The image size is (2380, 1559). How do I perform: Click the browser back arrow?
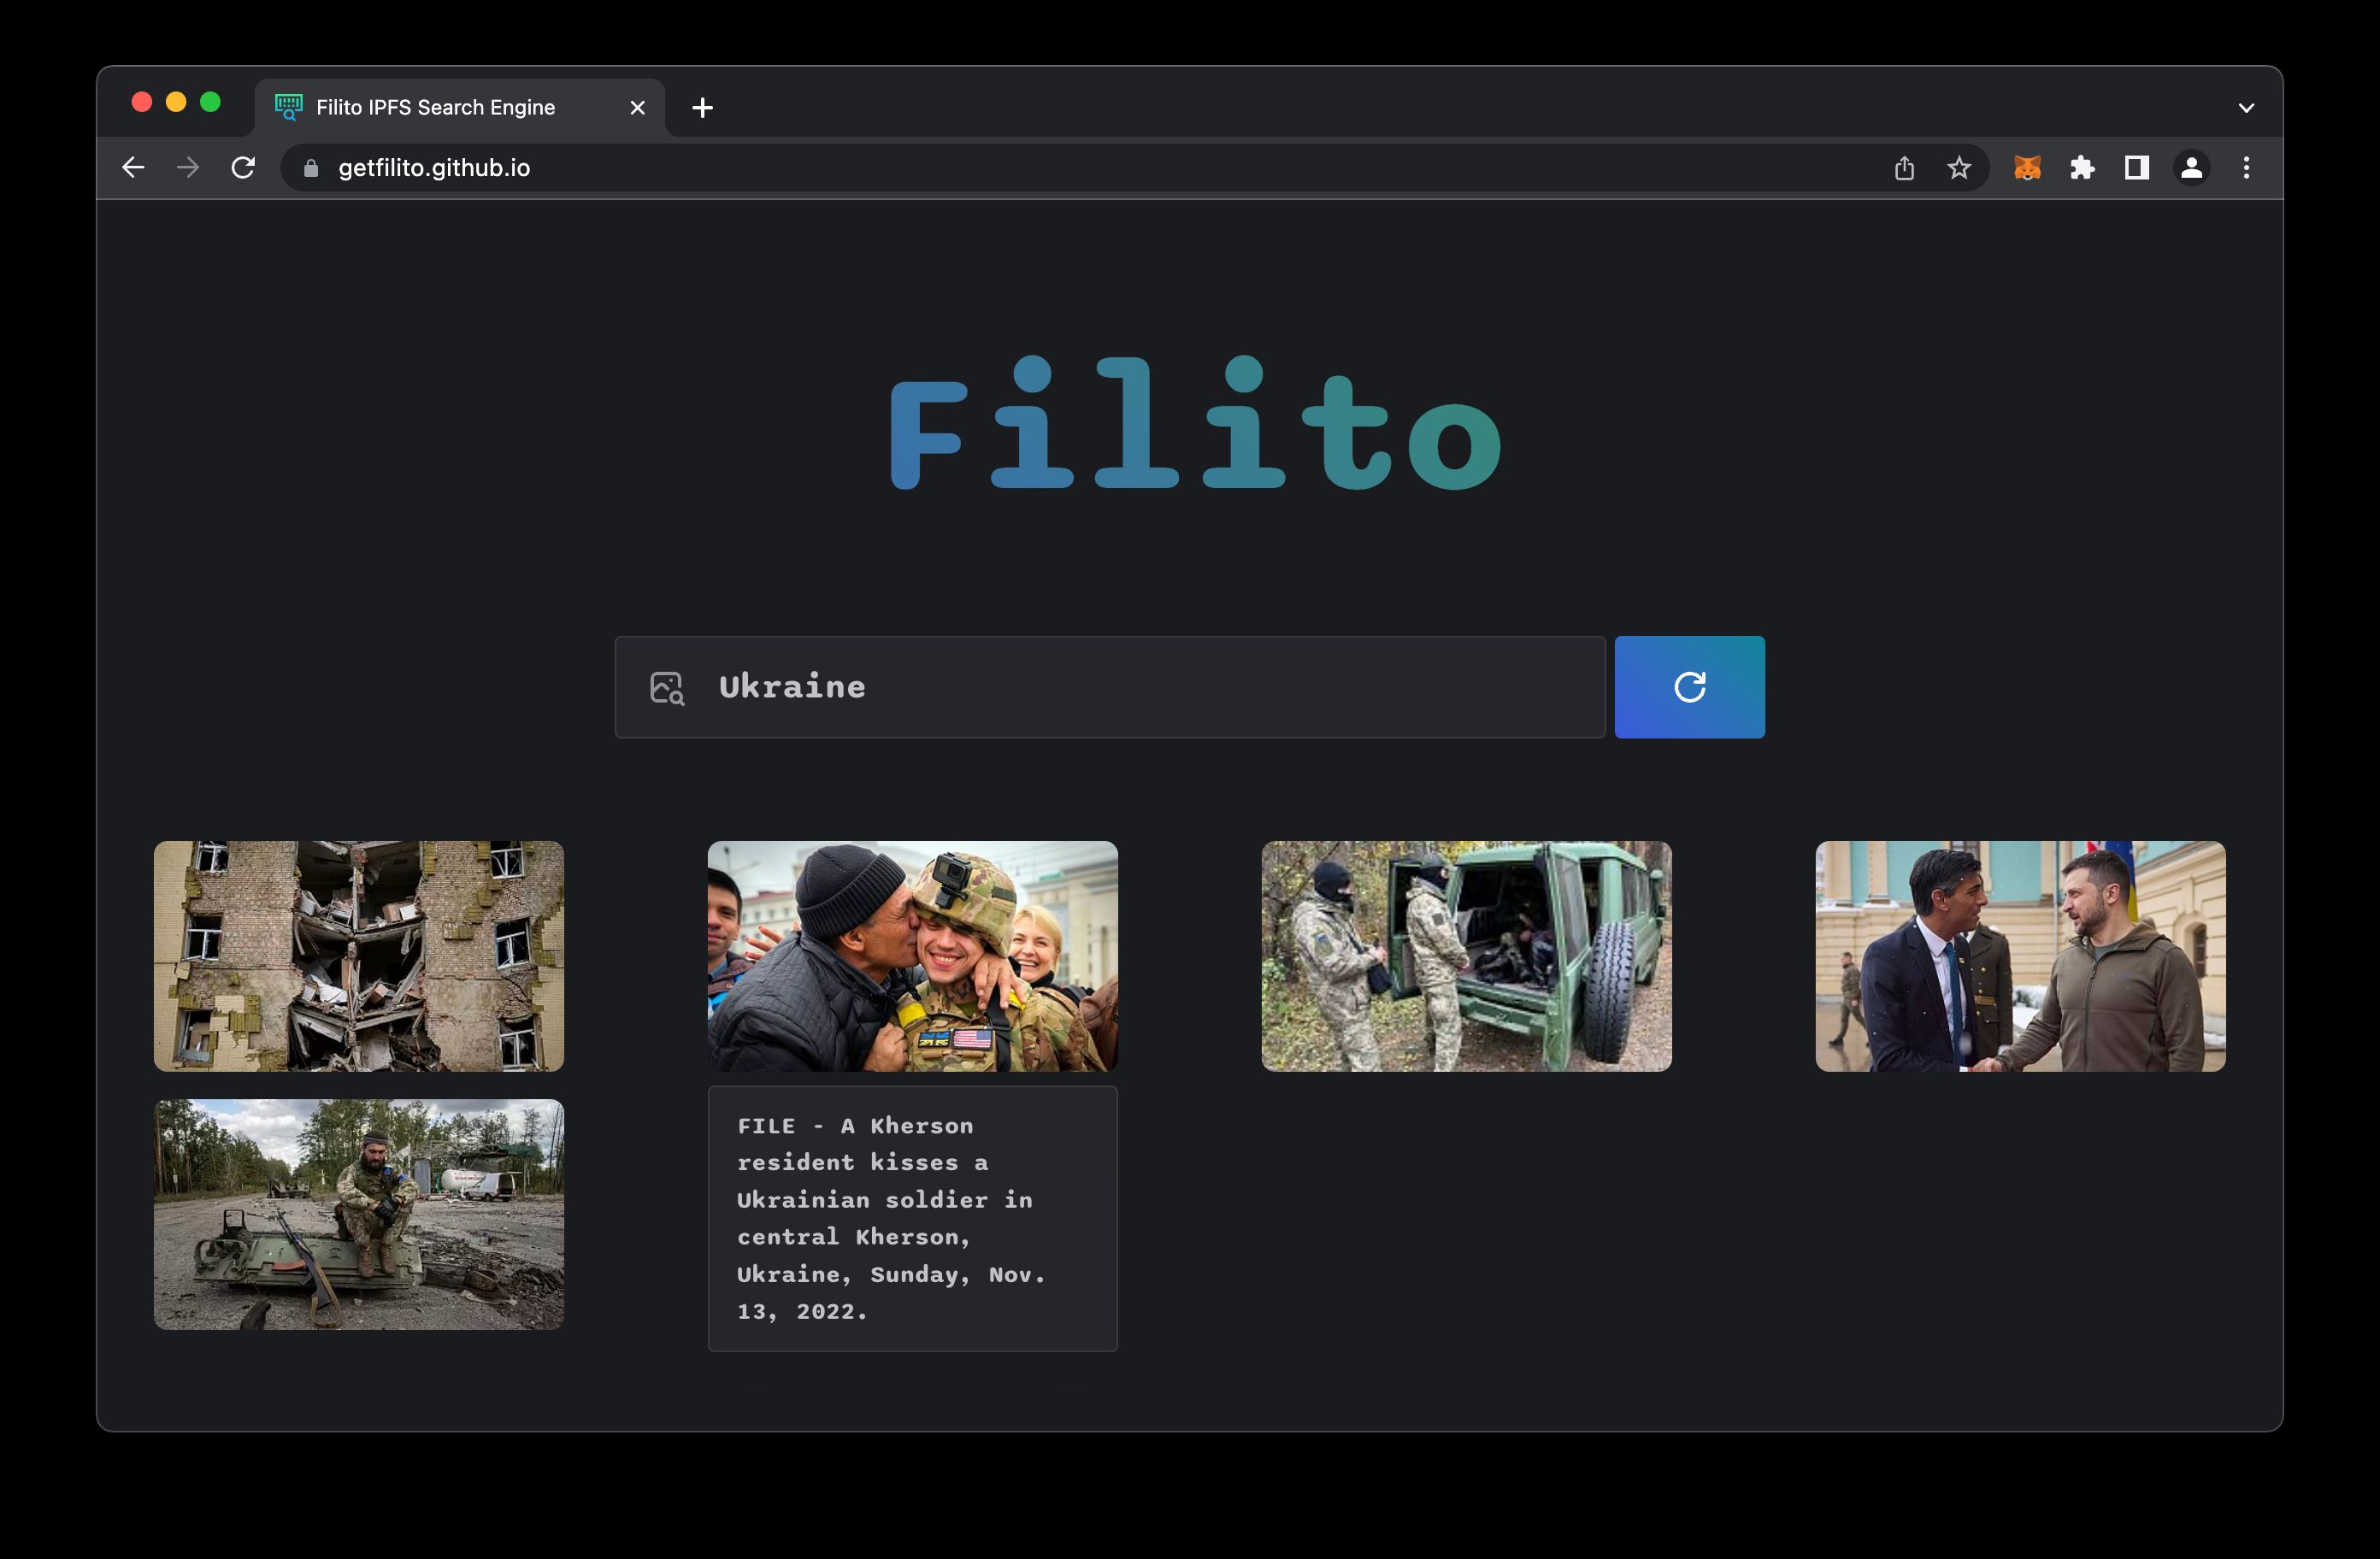pos(133,168)
